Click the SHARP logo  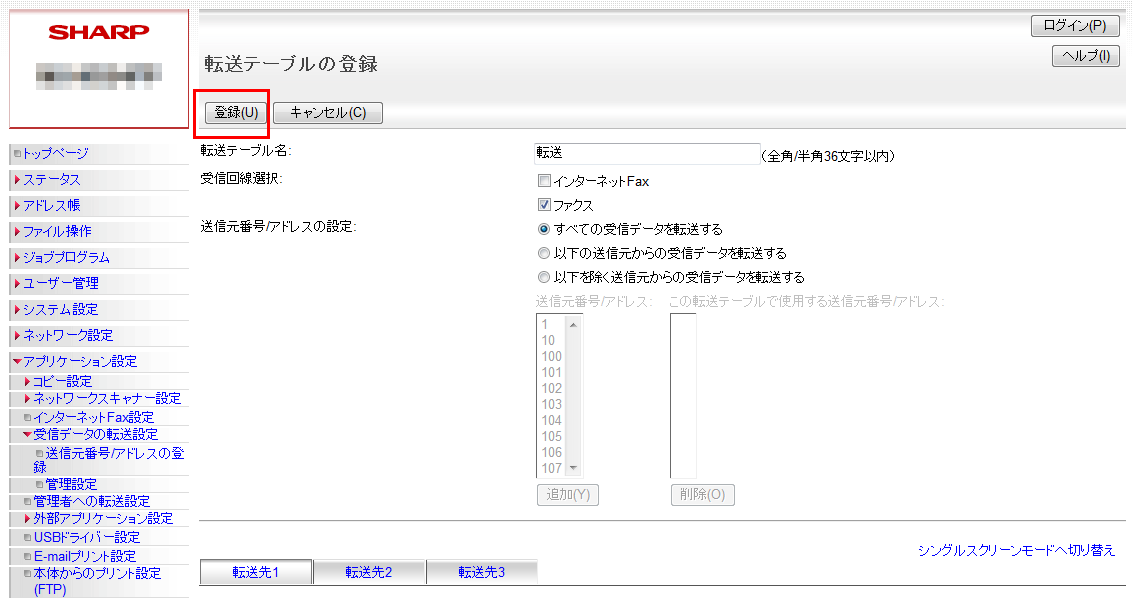click(99, 32)
